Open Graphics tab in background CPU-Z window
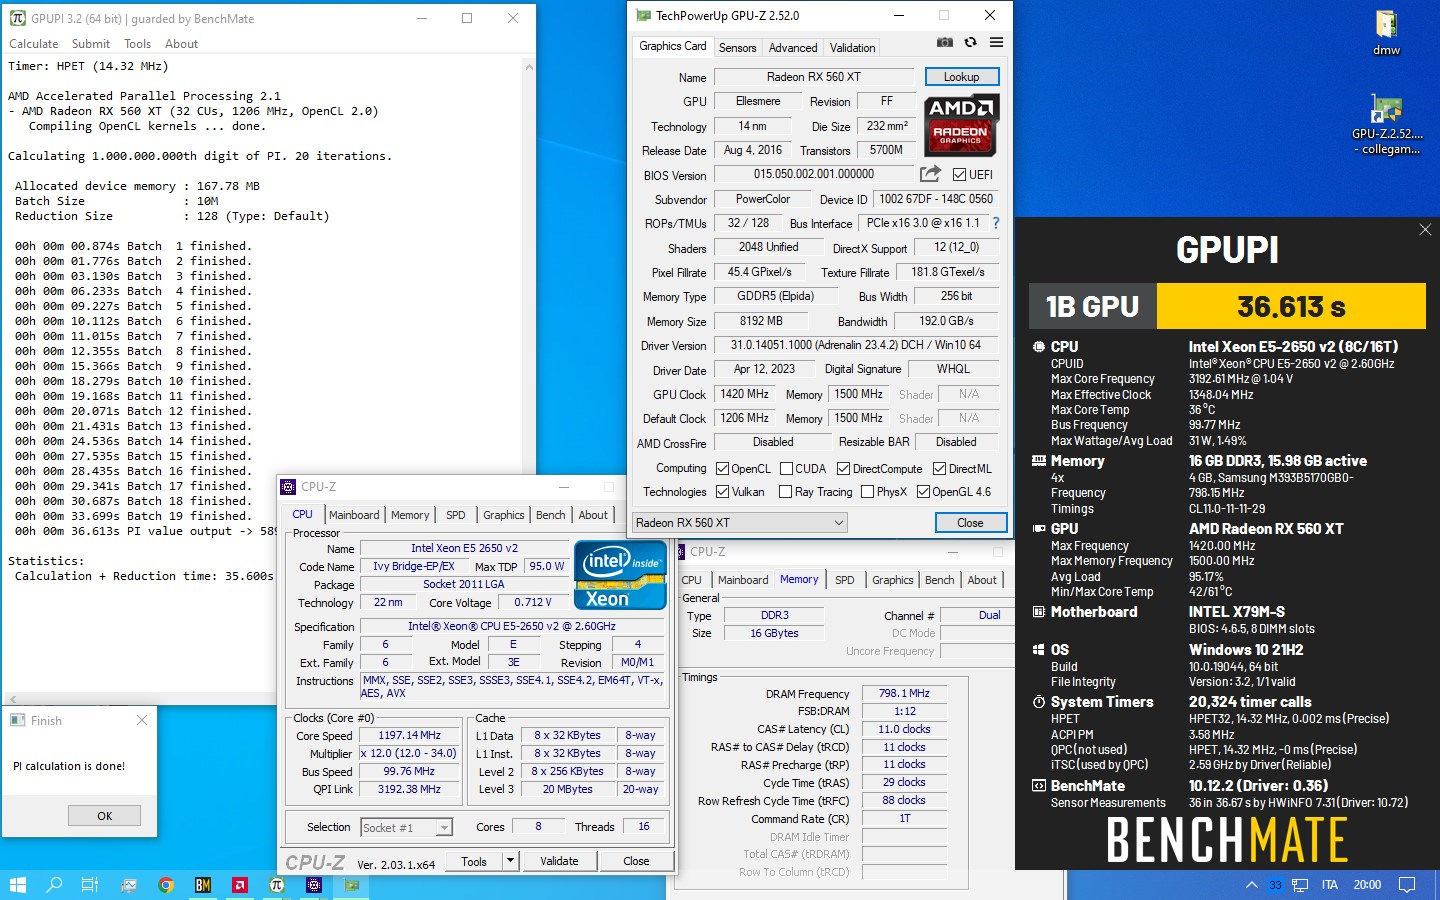The height and width of the screenshot is (900, 1440). tap(893, 580)
